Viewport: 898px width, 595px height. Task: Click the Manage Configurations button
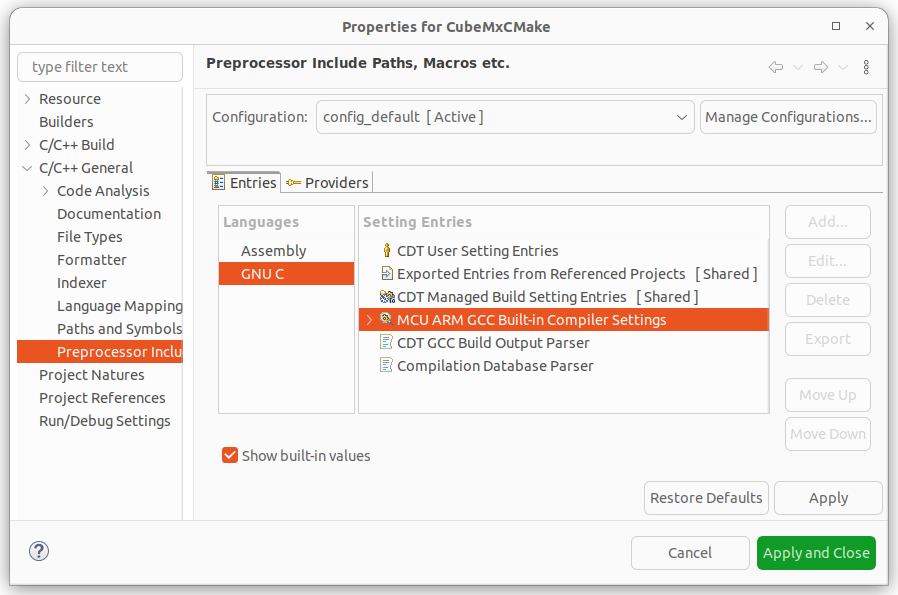(x=788, y=117)
